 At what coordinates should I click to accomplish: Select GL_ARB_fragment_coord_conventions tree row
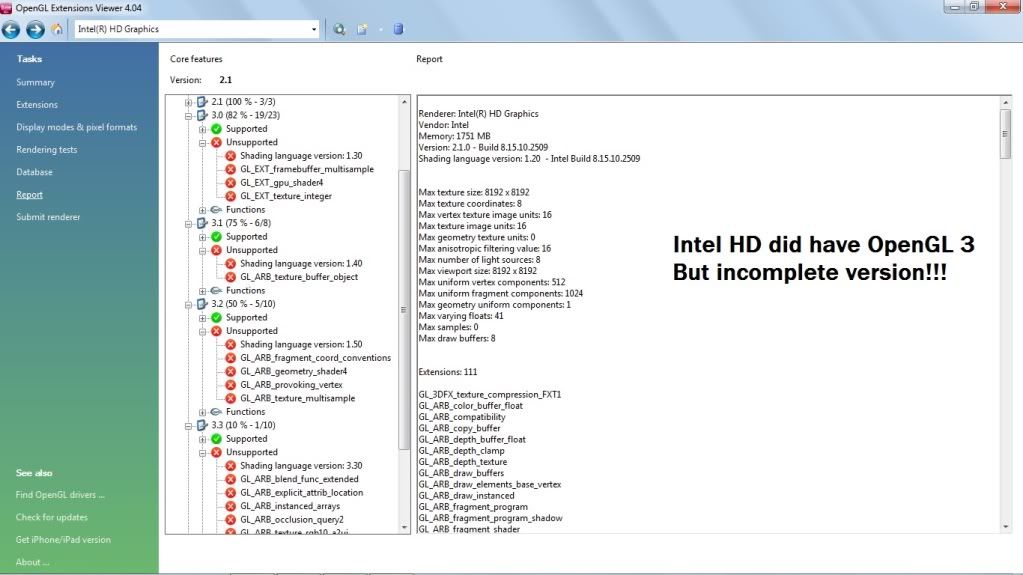coord(315,358)
